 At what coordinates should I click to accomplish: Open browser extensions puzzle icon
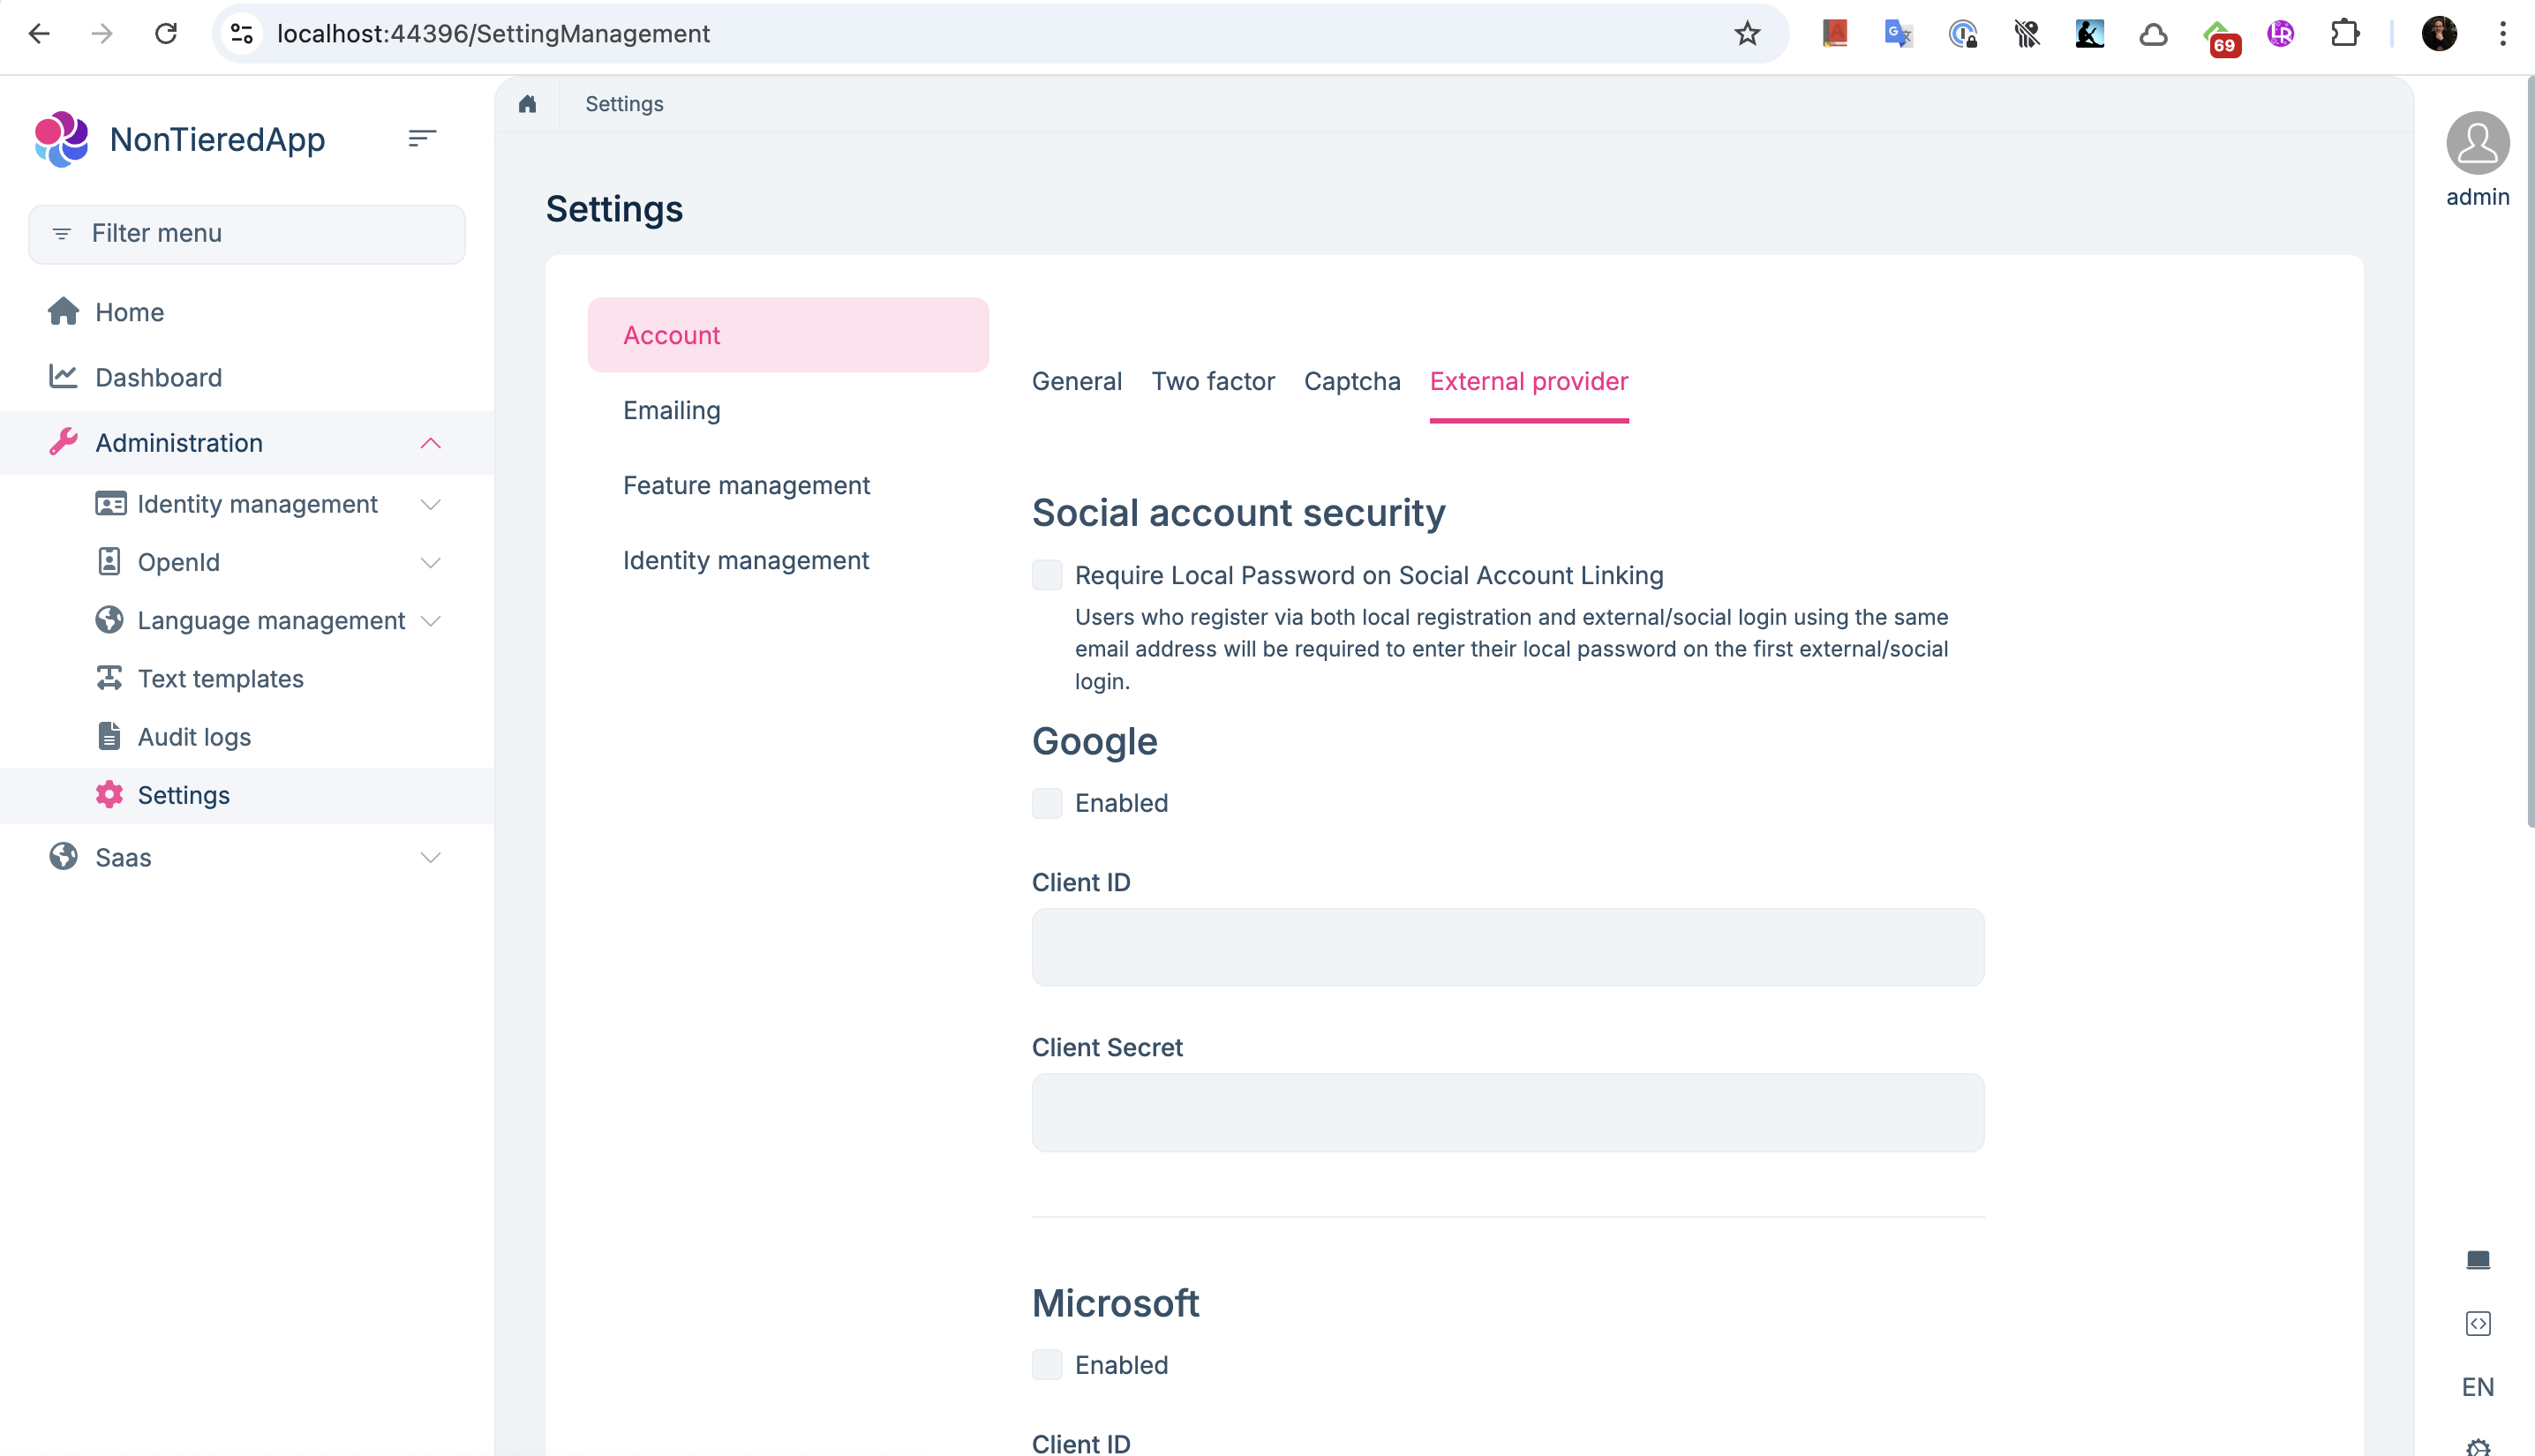2344,34
